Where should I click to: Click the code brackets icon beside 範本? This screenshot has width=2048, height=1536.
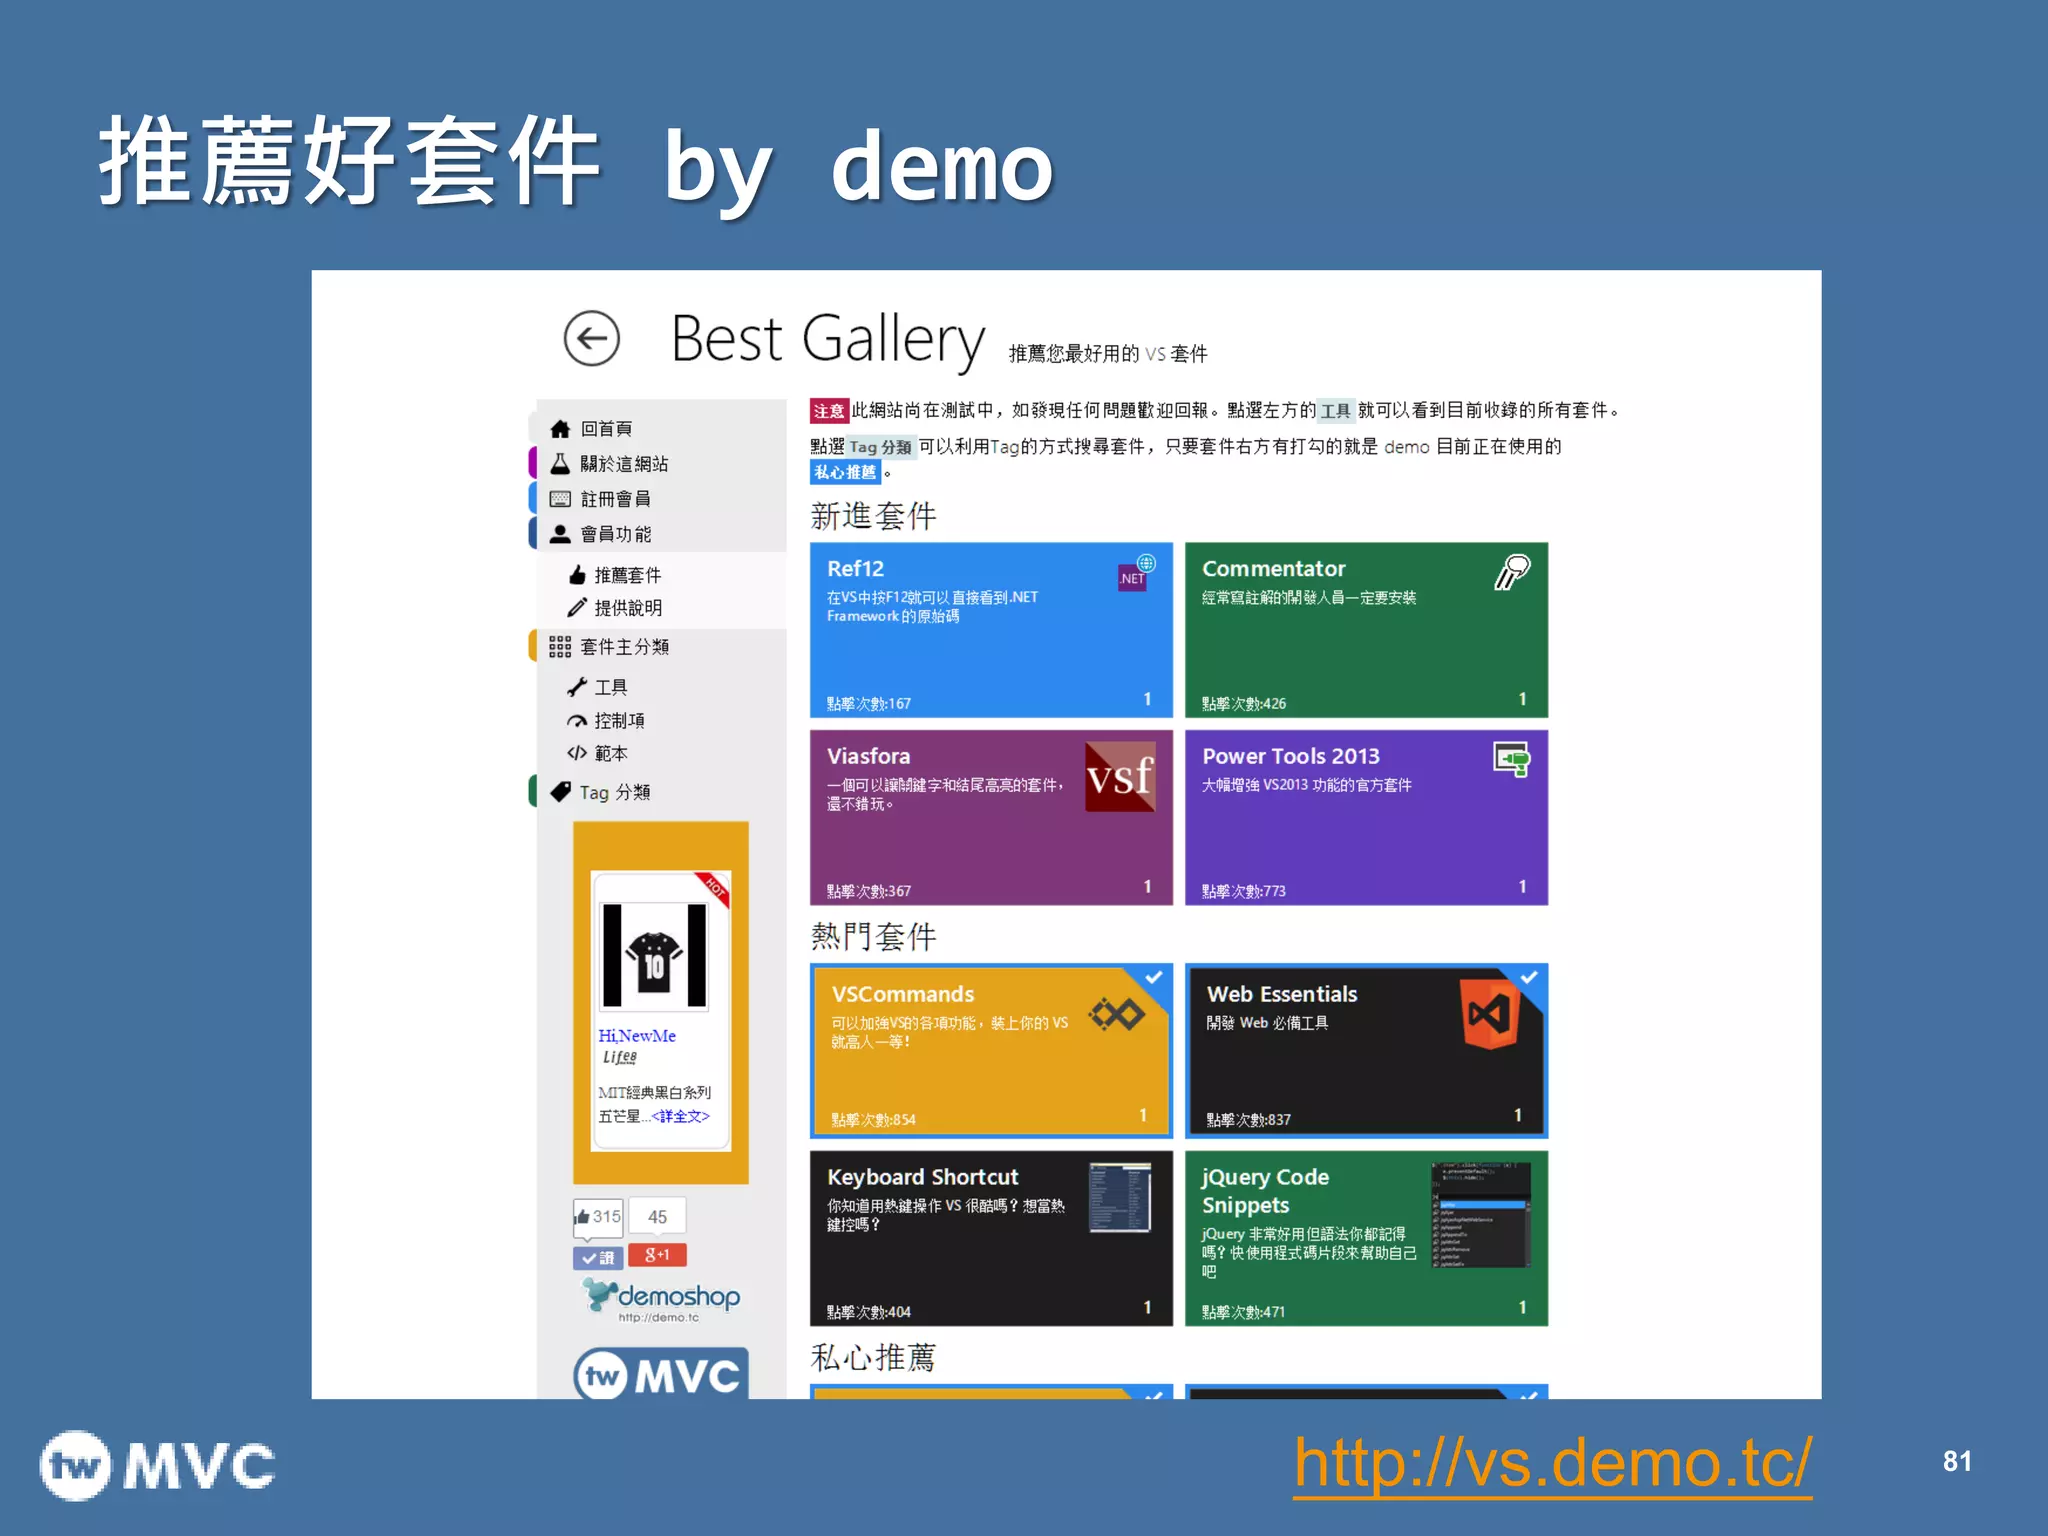(x=577, y=754)
